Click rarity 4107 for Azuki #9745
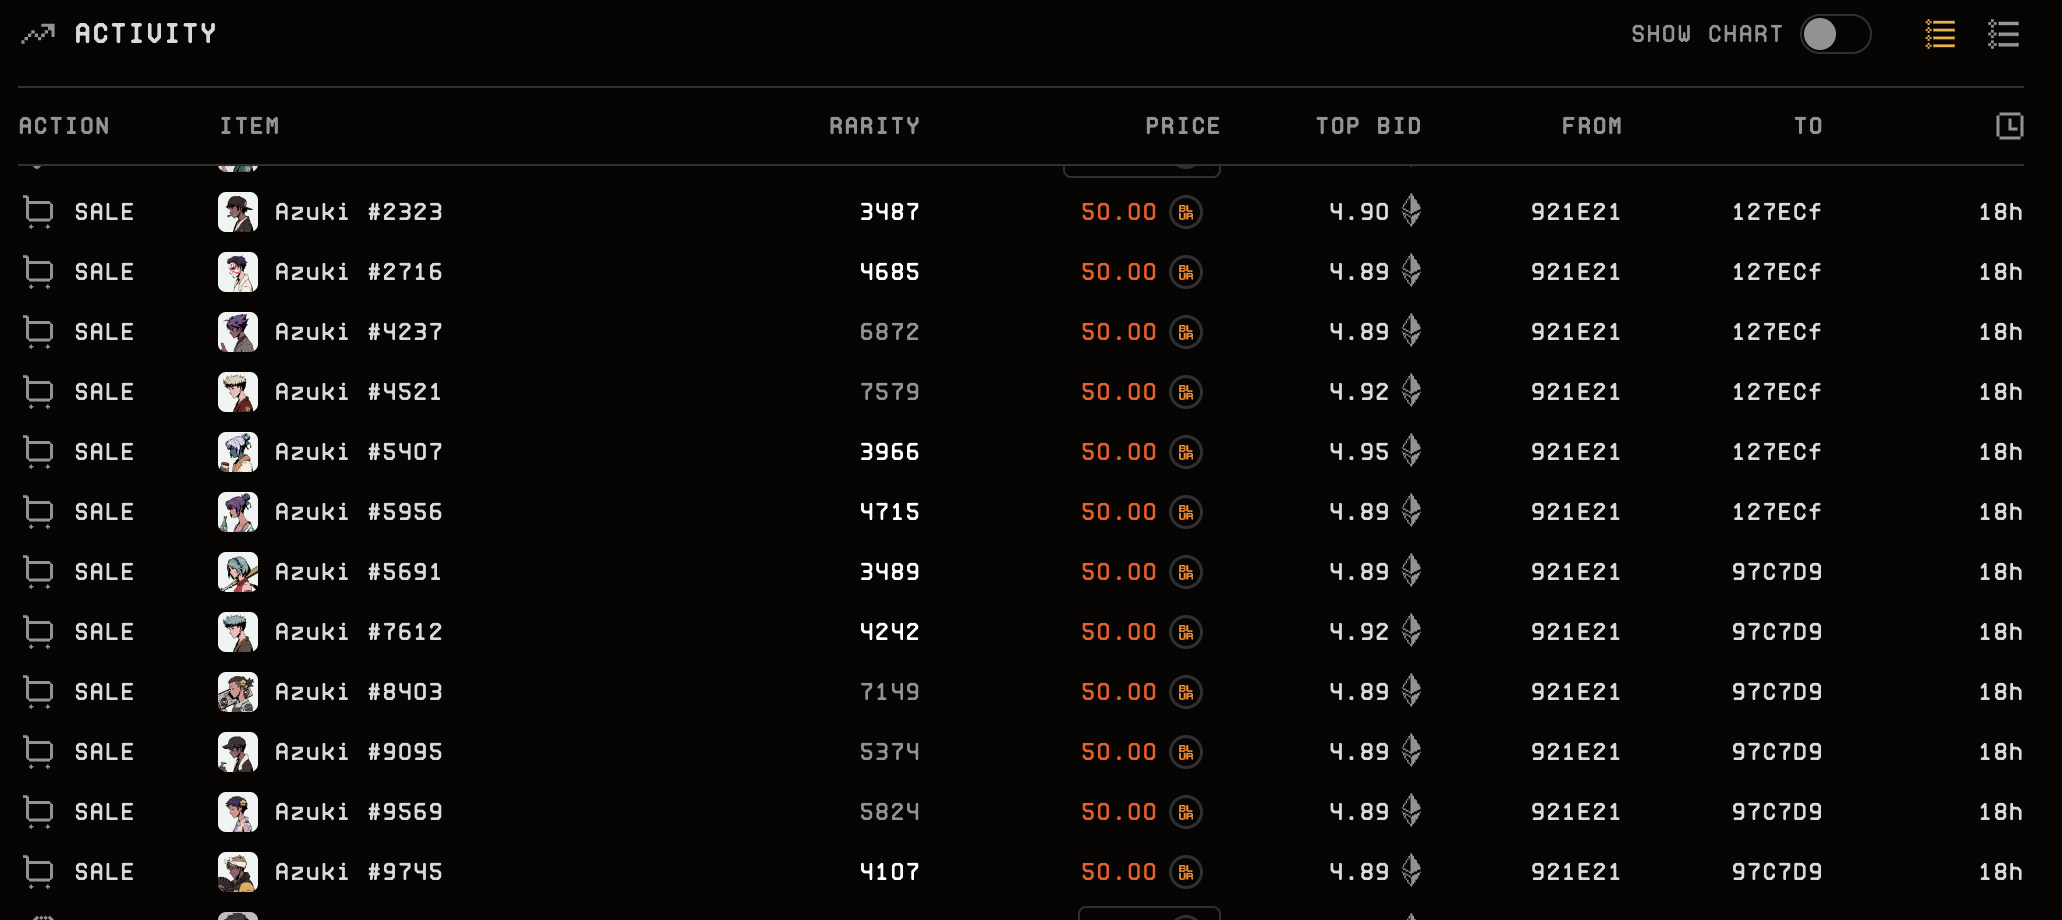This screenshot has height=920, width=2062. point(890,872)
